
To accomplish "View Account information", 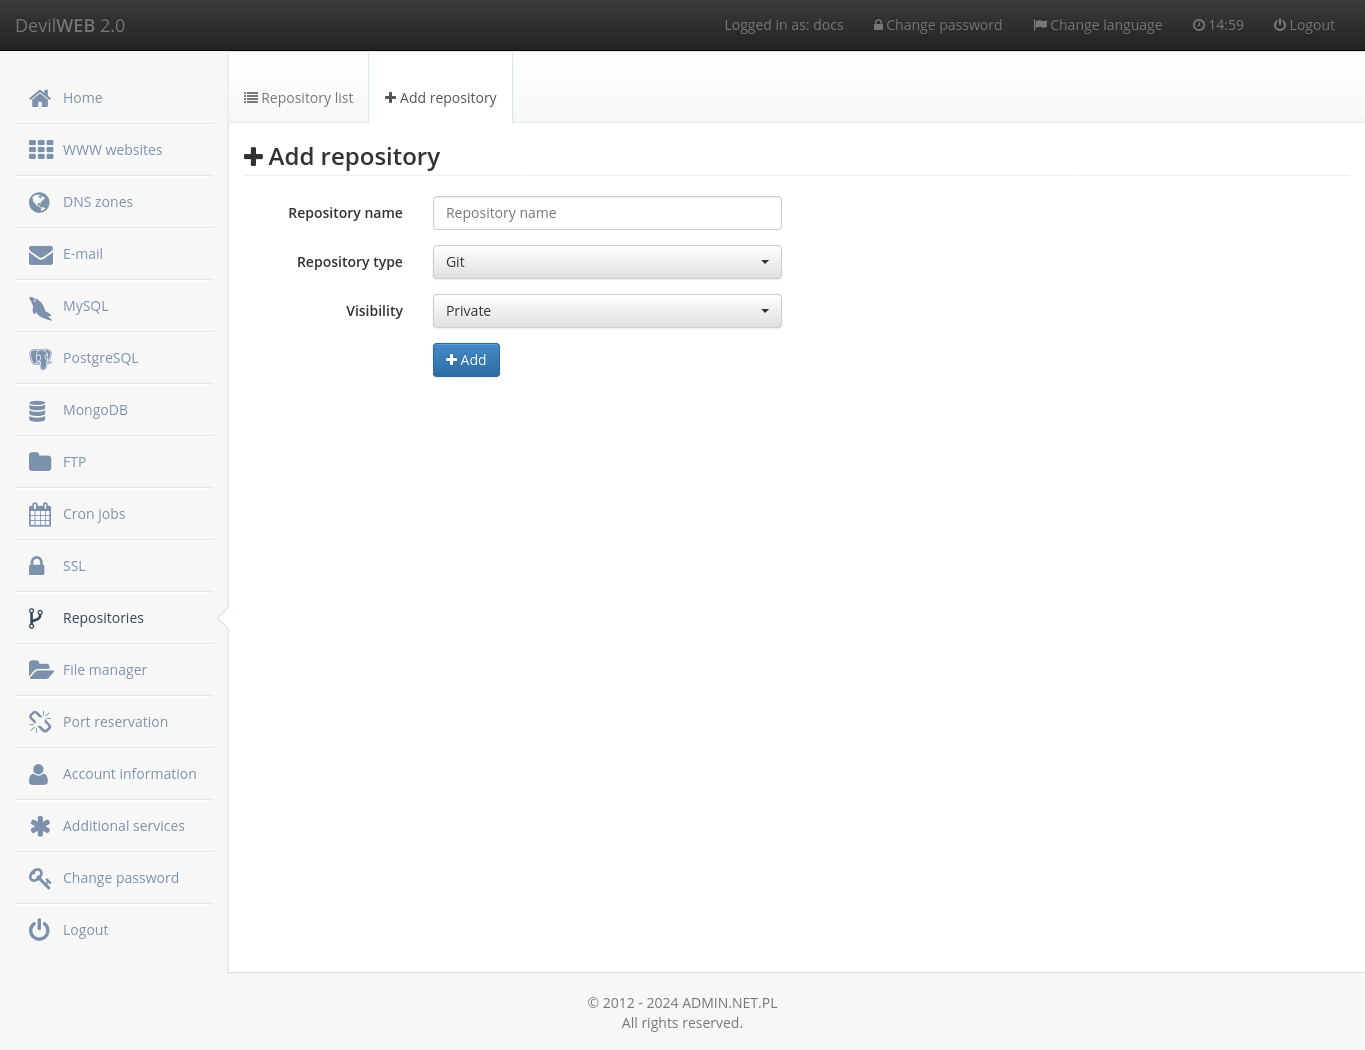I will [129, 773].
